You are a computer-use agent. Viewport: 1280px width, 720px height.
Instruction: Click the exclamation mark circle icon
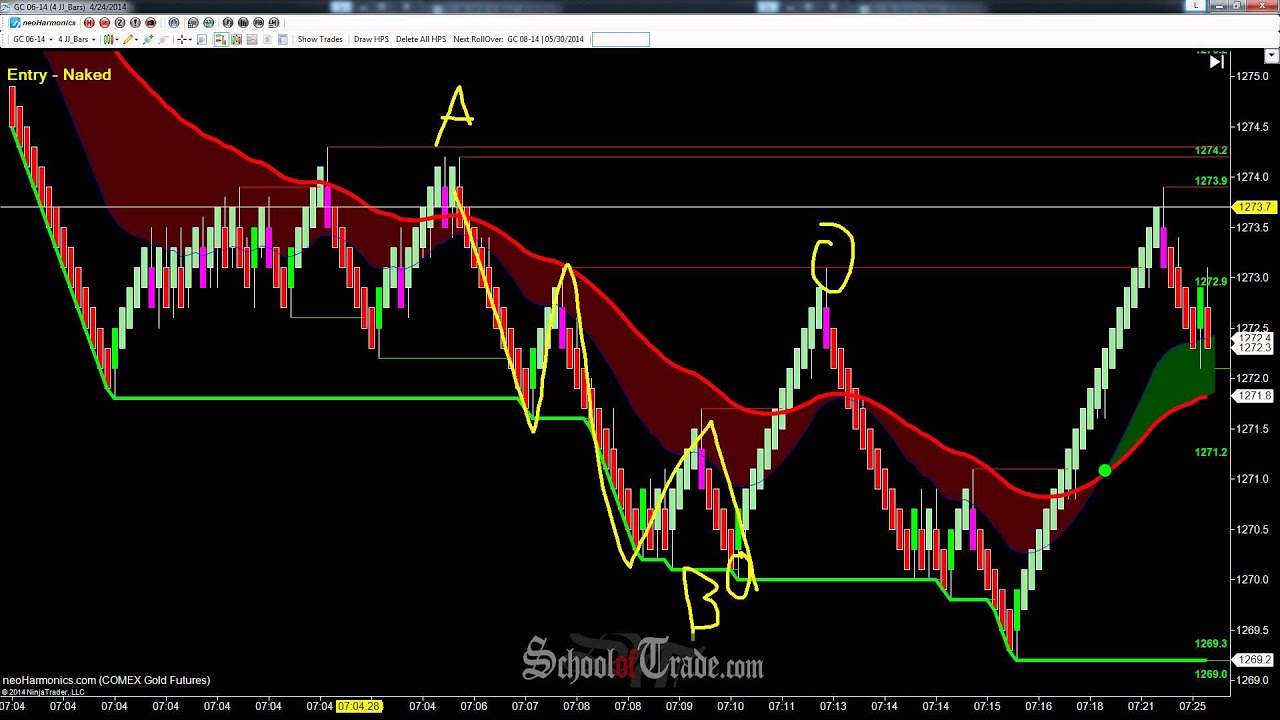(x=135, y=23)
